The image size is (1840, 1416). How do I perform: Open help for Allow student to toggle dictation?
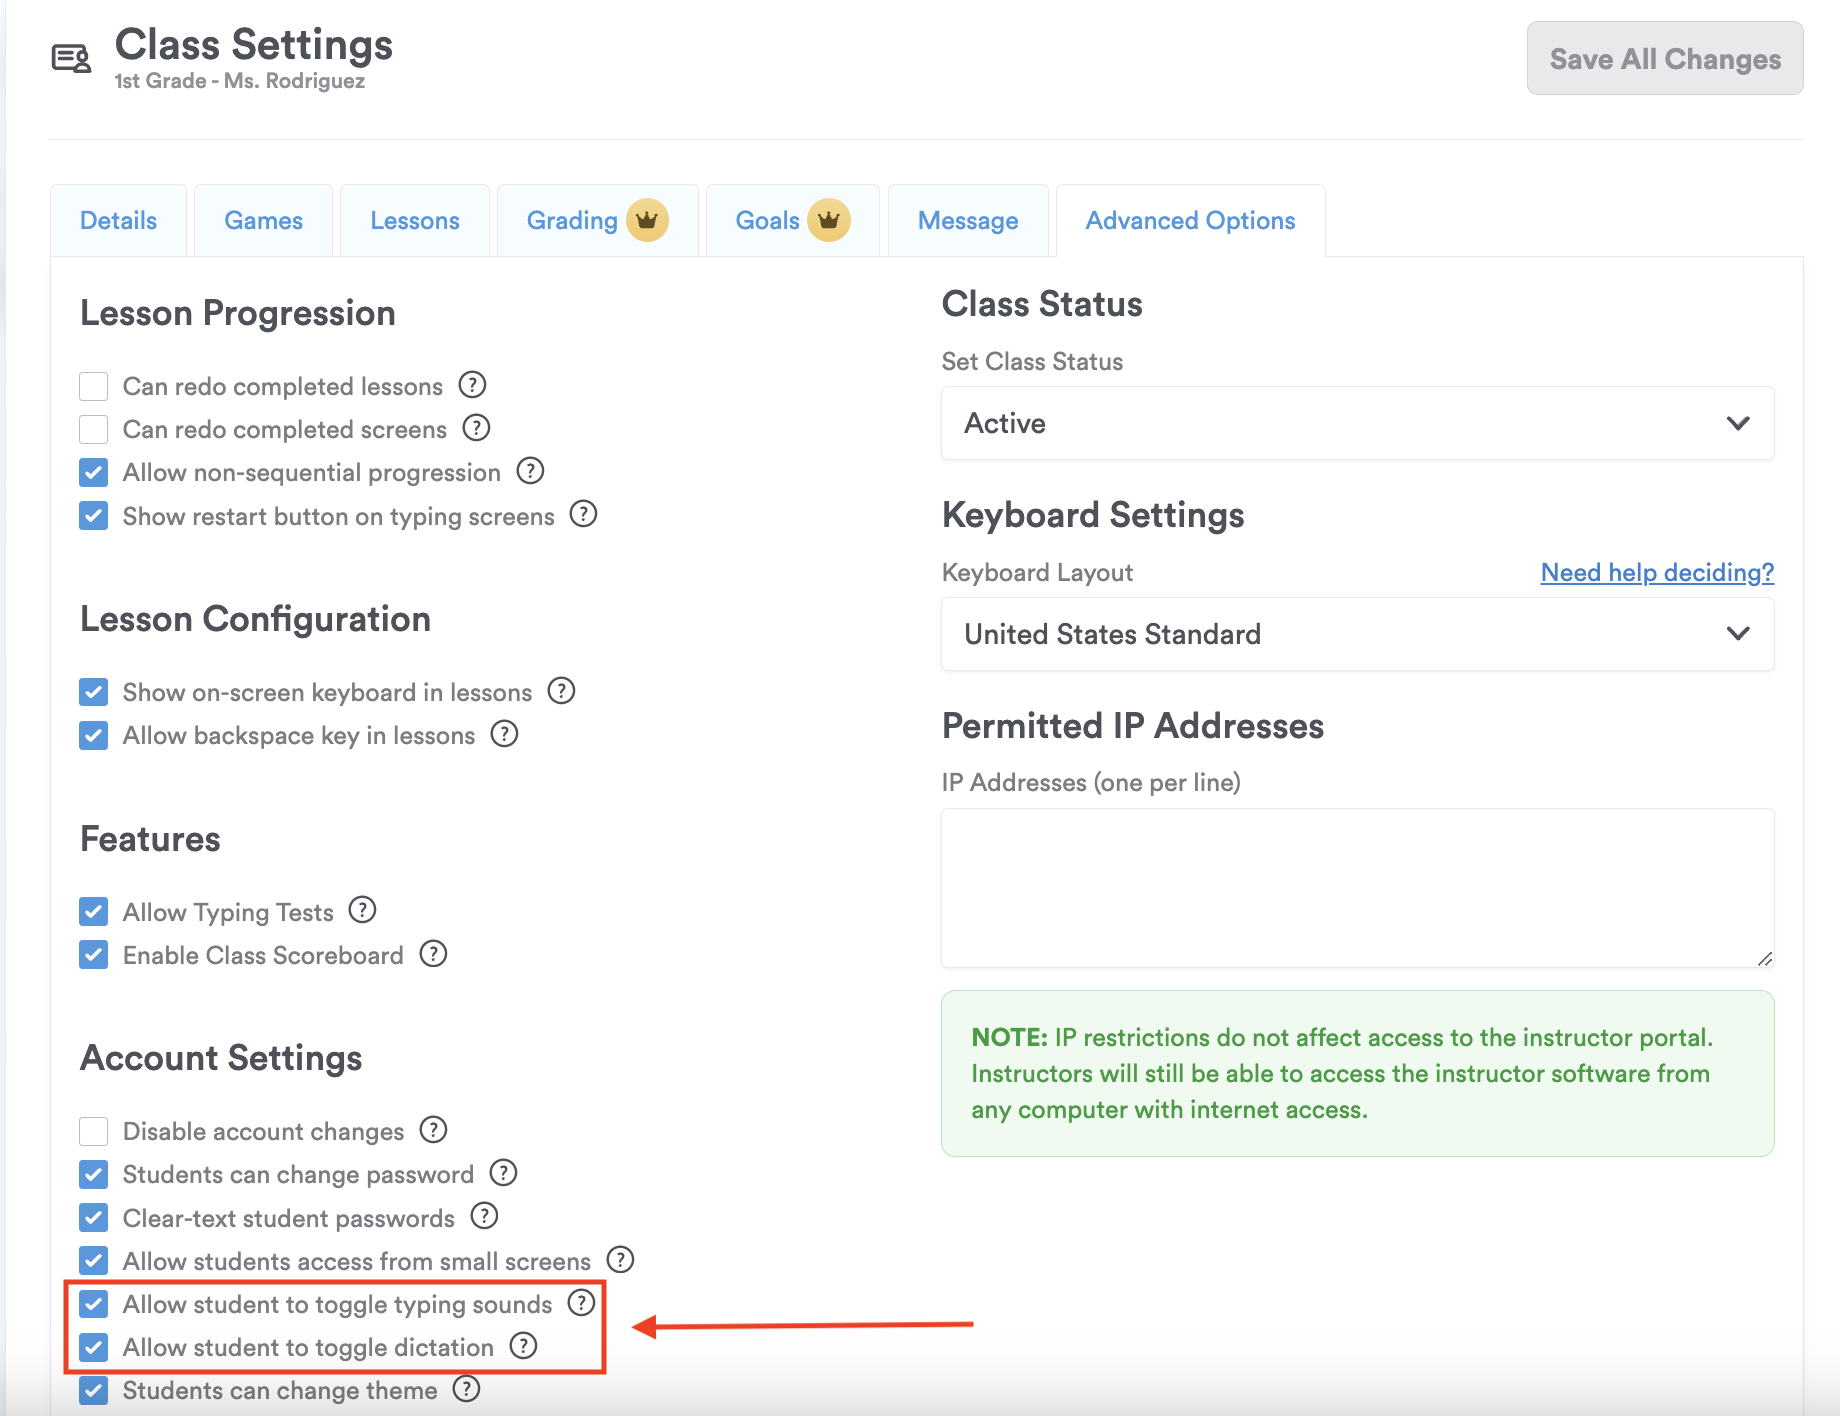click(x=523, y=1346)
